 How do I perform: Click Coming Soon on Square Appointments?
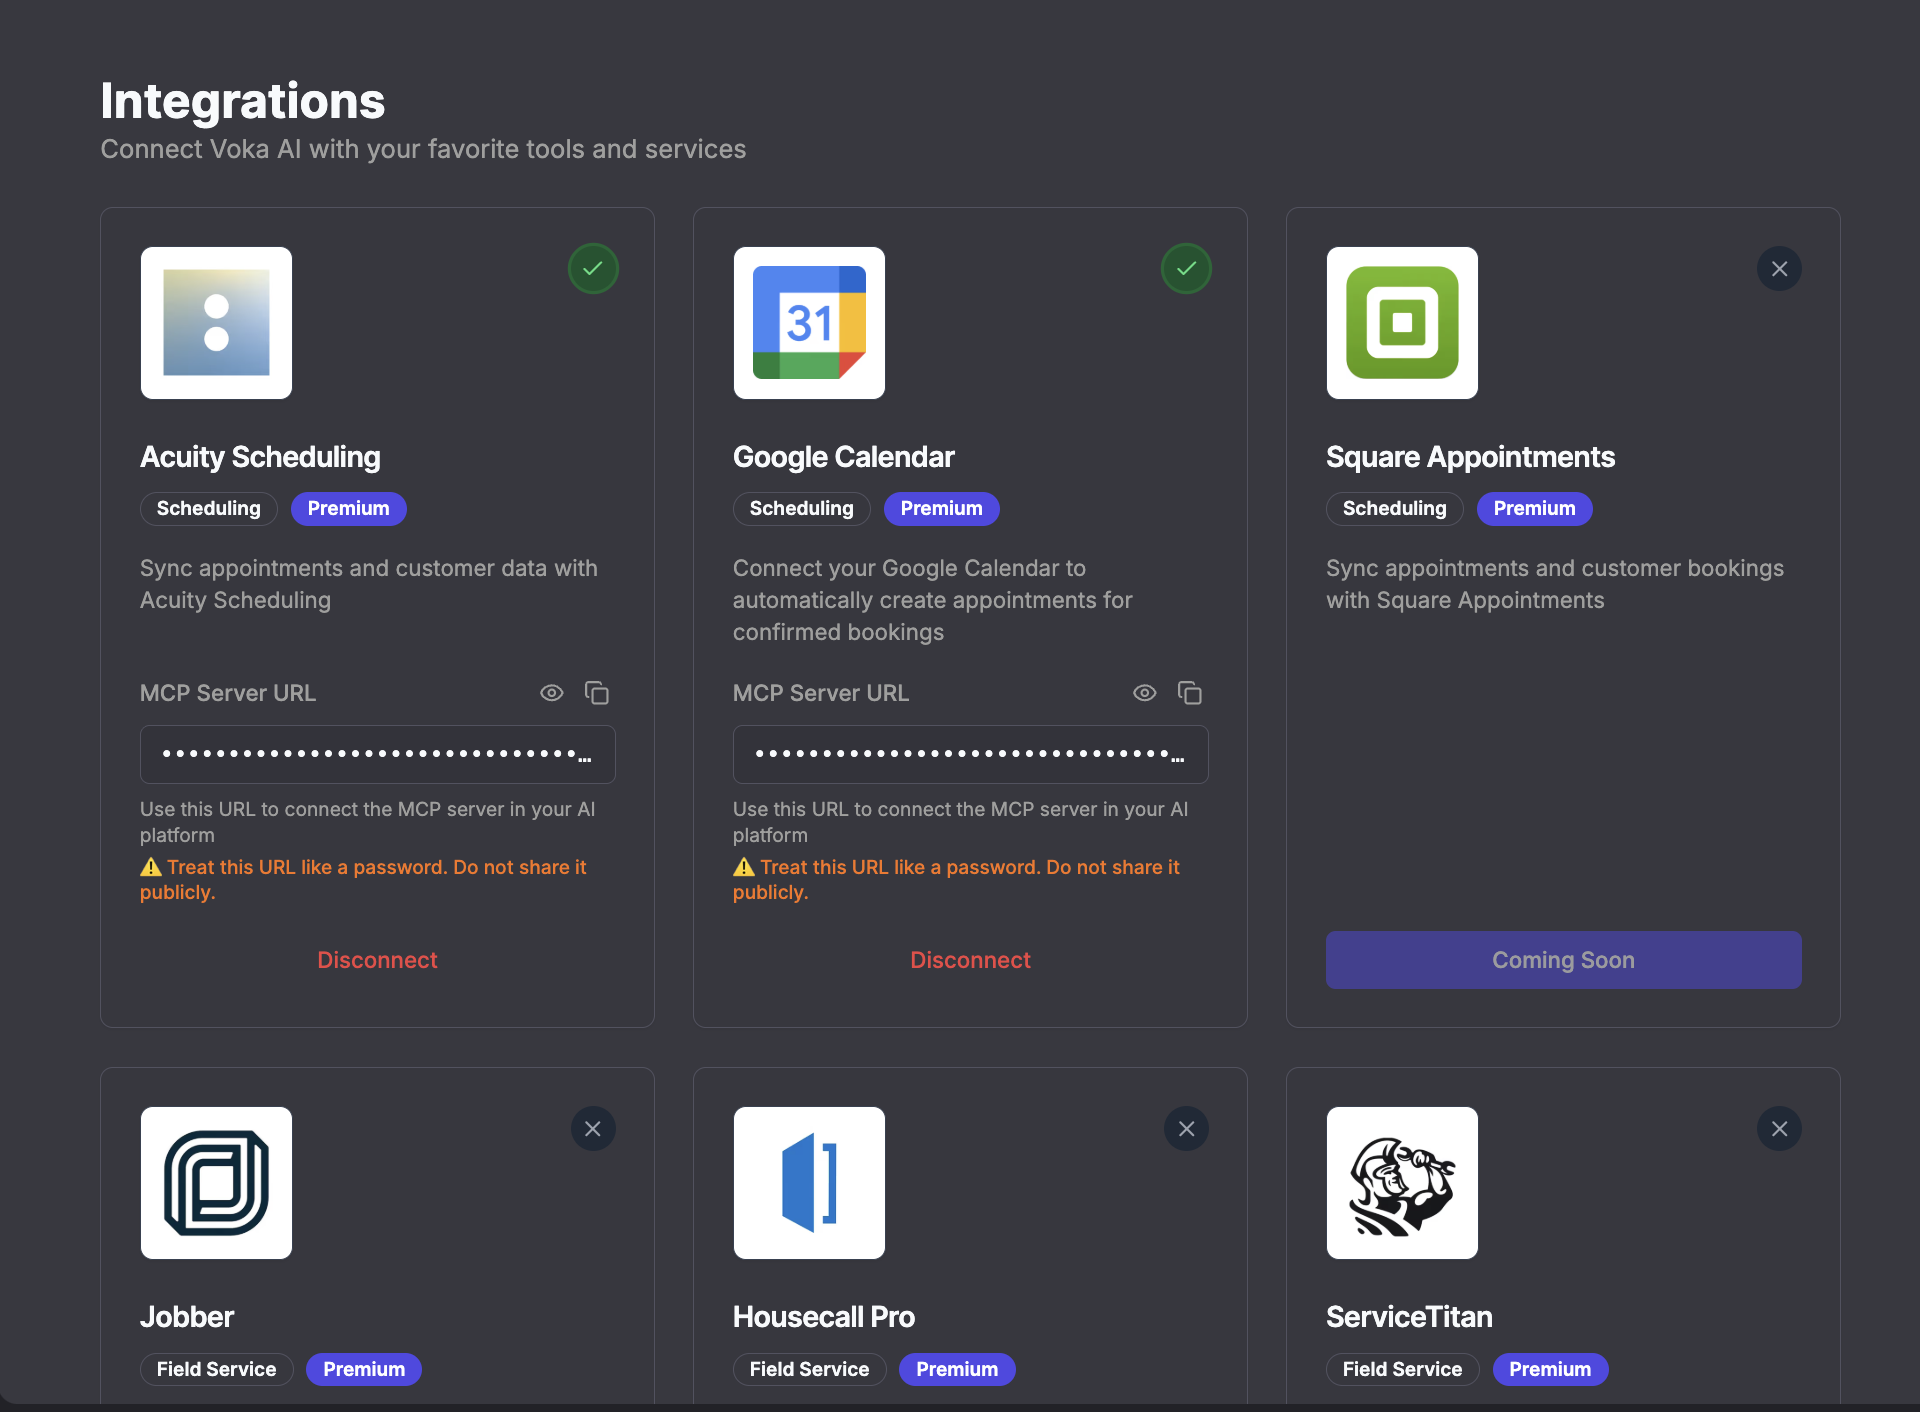coord(1563,959)
